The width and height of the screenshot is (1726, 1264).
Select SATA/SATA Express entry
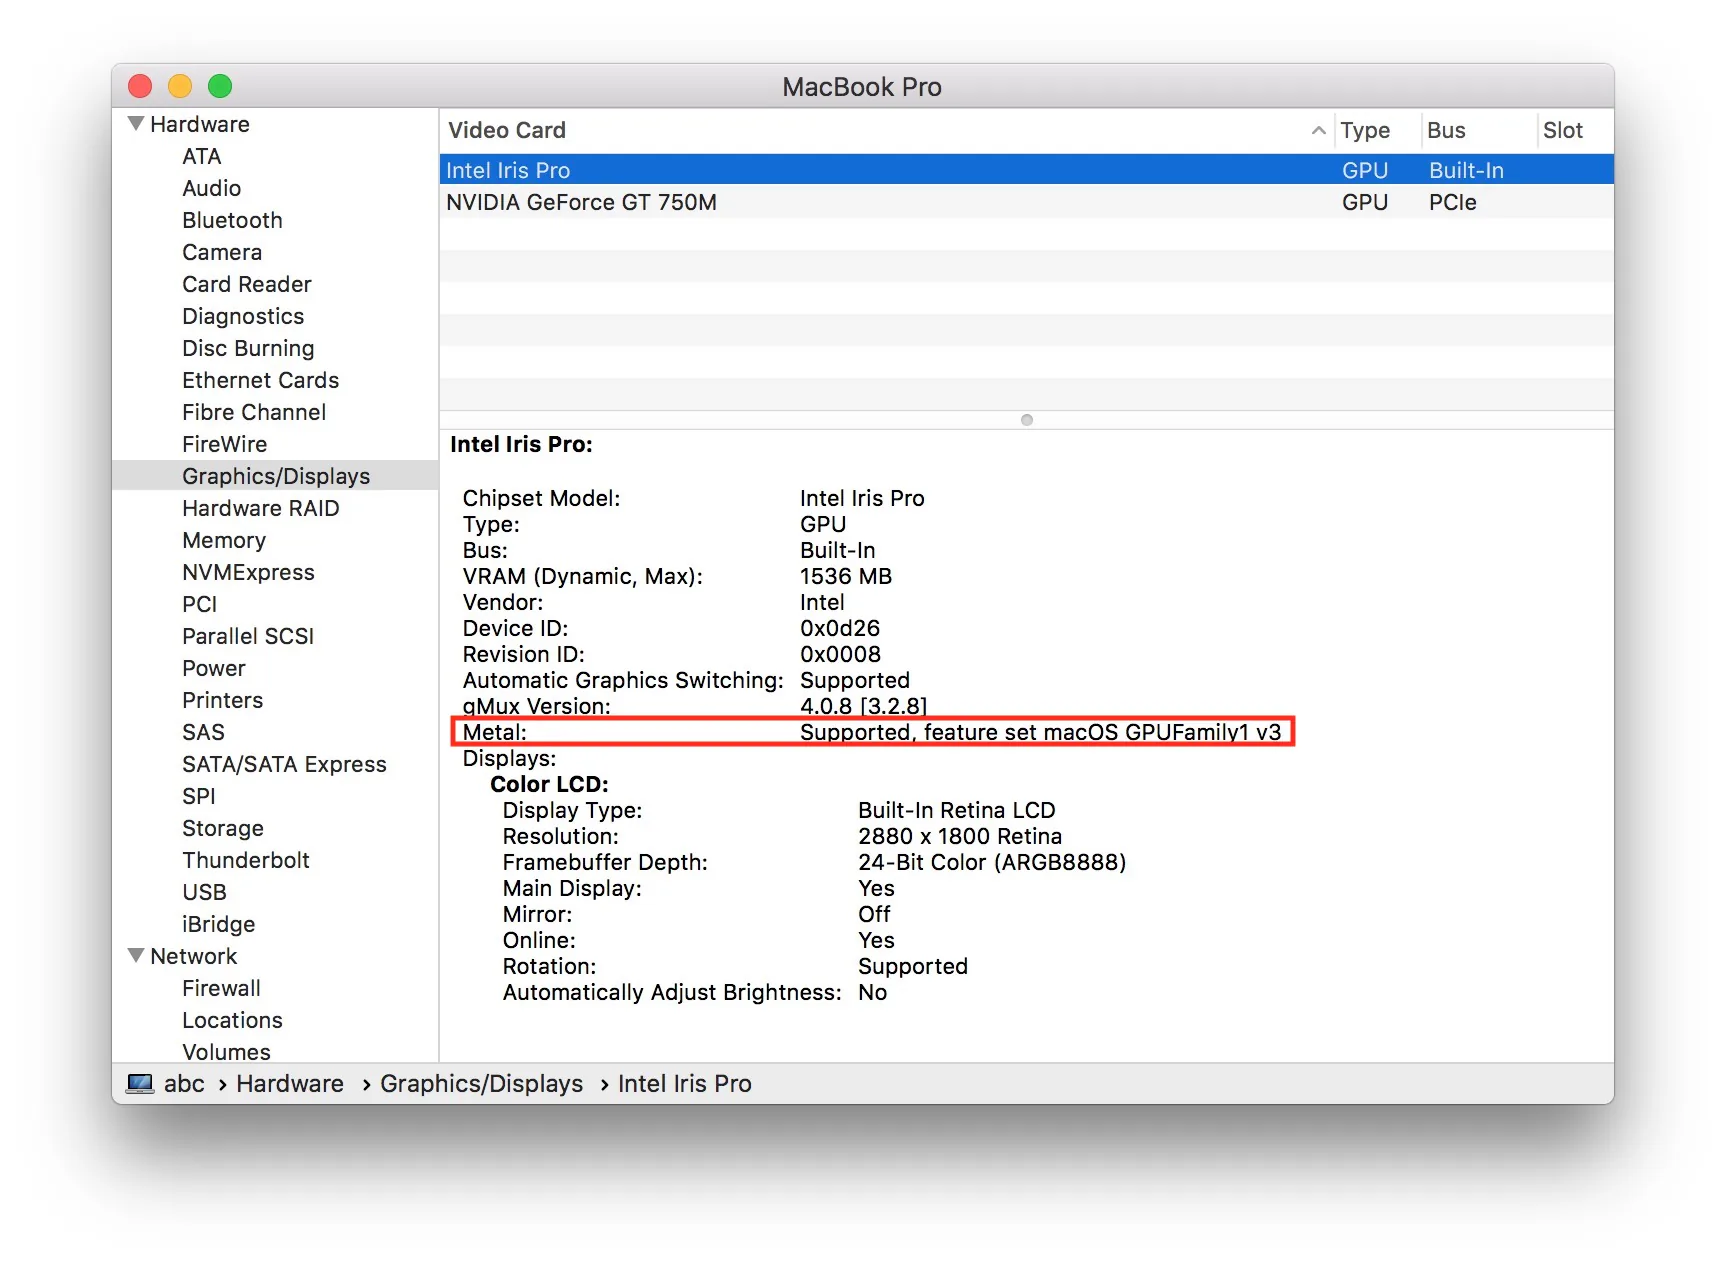click(x=284, y=764)
